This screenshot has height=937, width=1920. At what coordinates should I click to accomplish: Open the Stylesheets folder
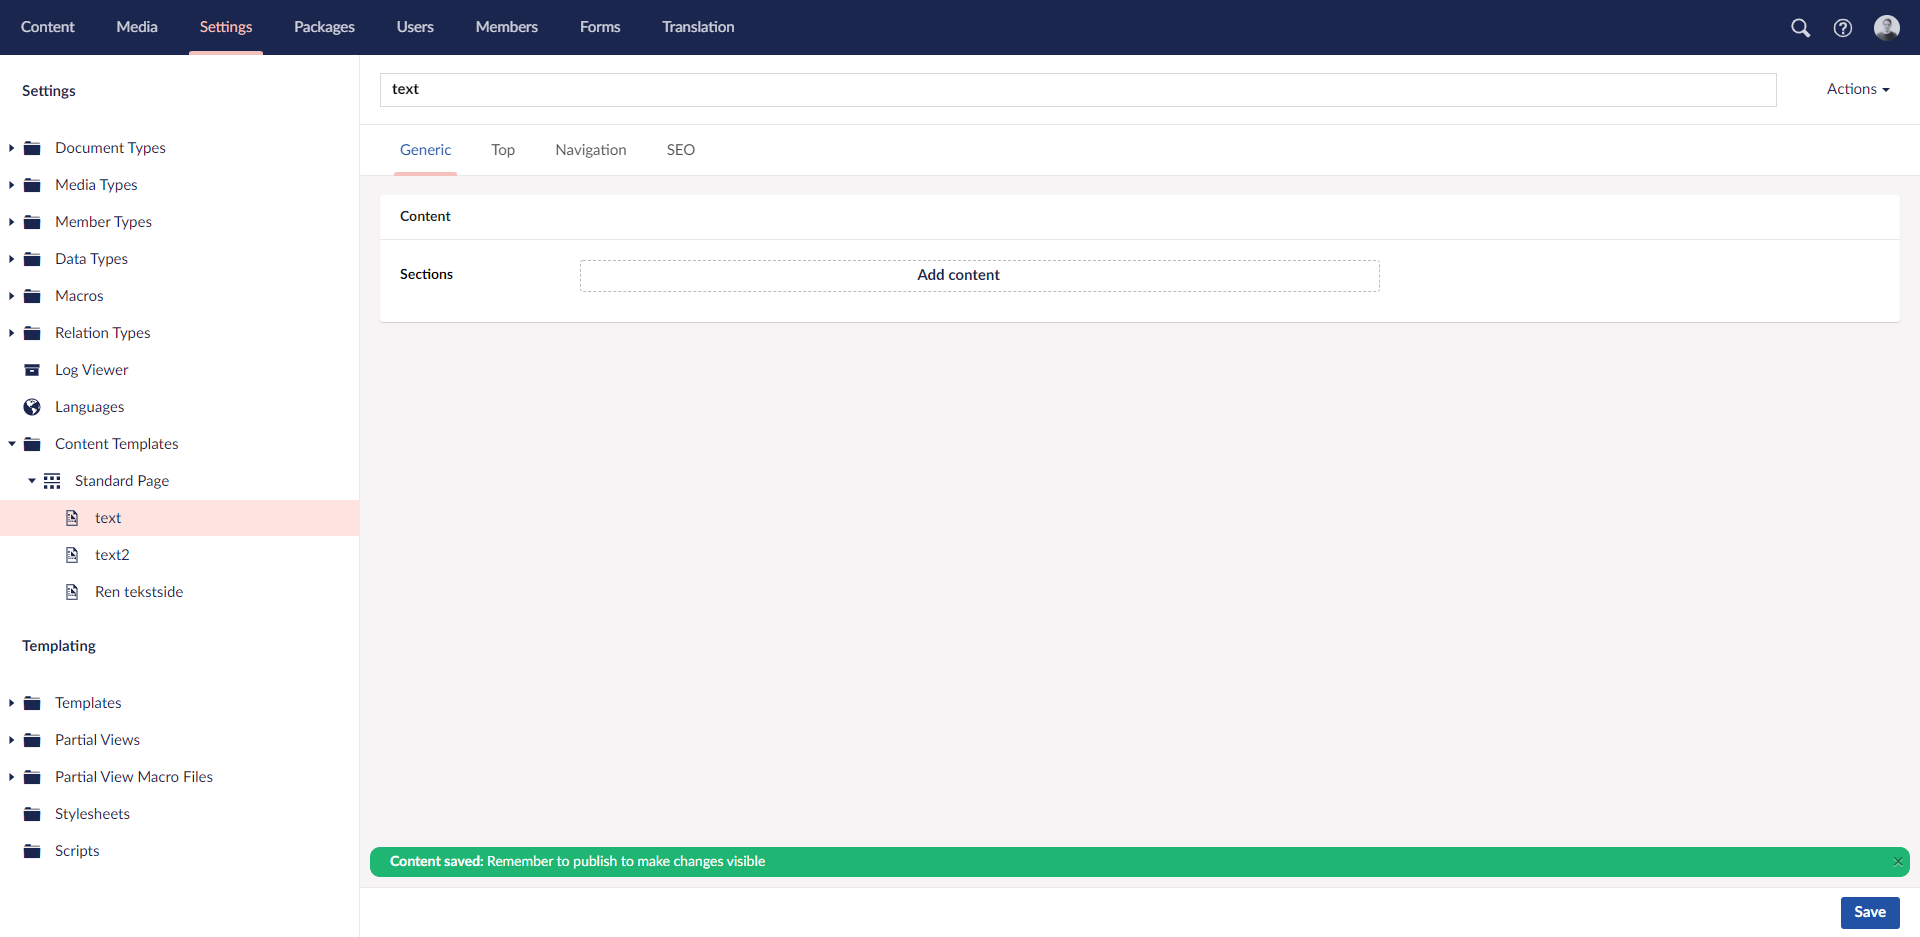[x=92, y=813]
